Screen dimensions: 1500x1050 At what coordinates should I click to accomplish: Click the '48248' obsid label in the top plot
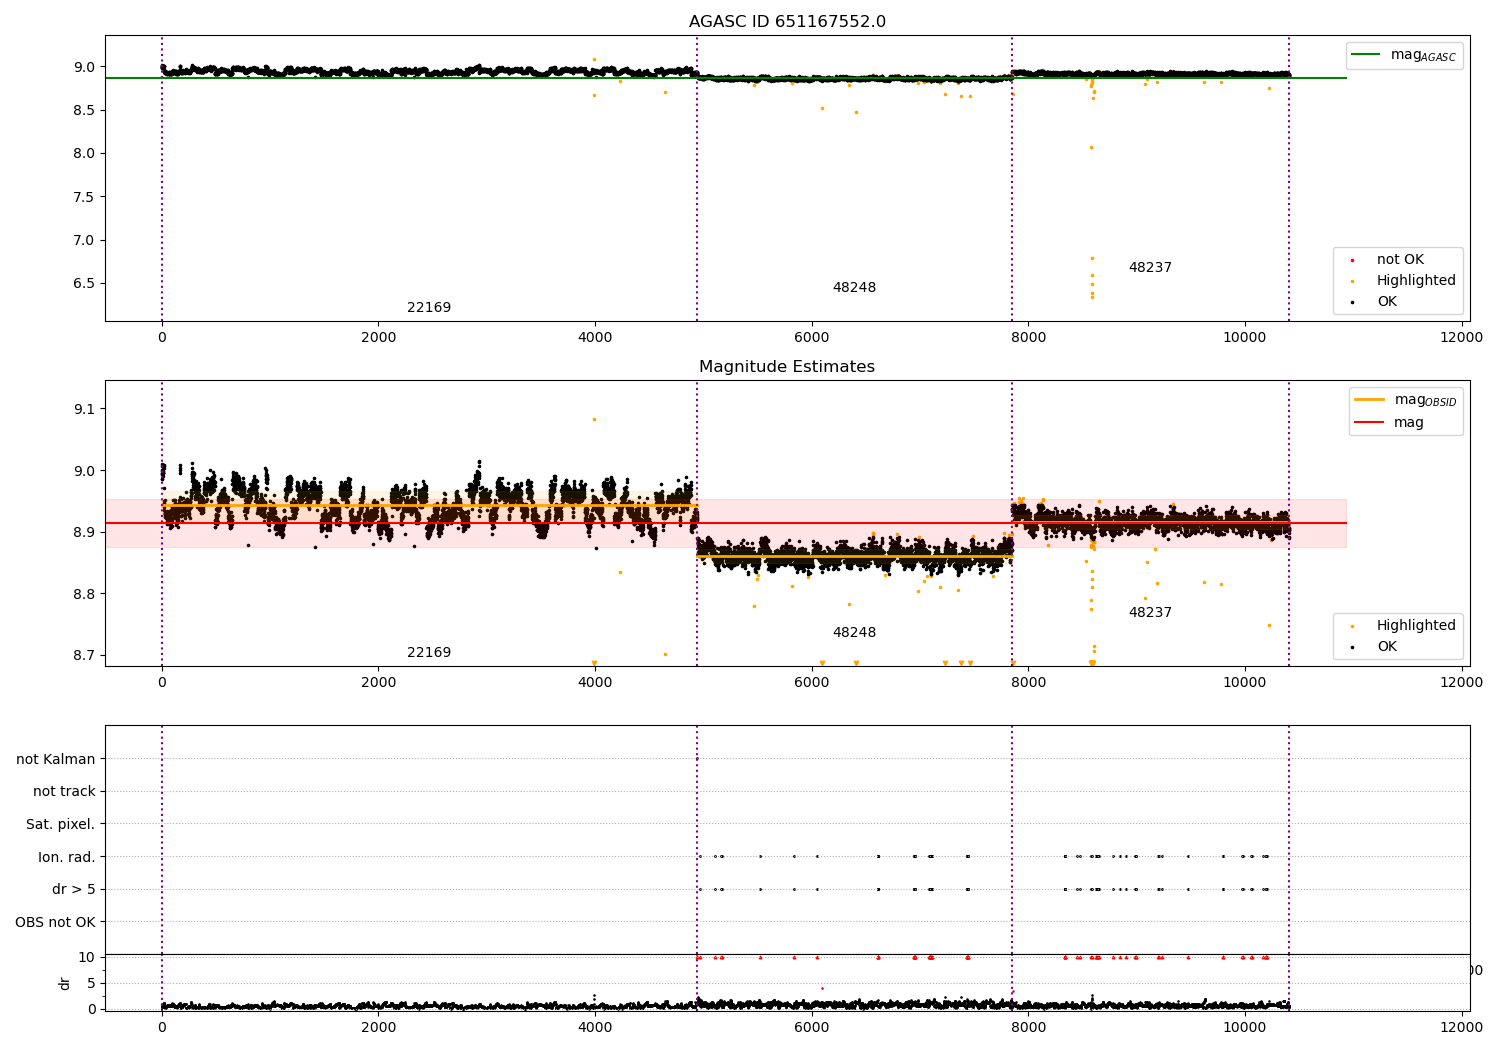(854, 288)
